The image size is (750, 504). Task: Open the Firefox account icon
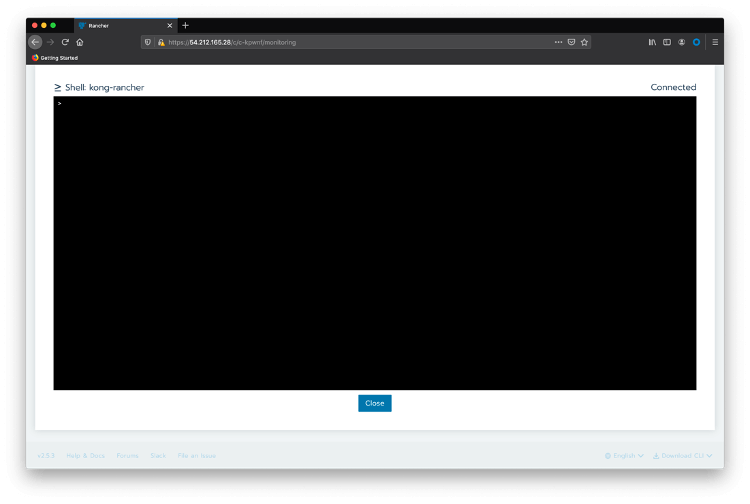coord(682,42)
